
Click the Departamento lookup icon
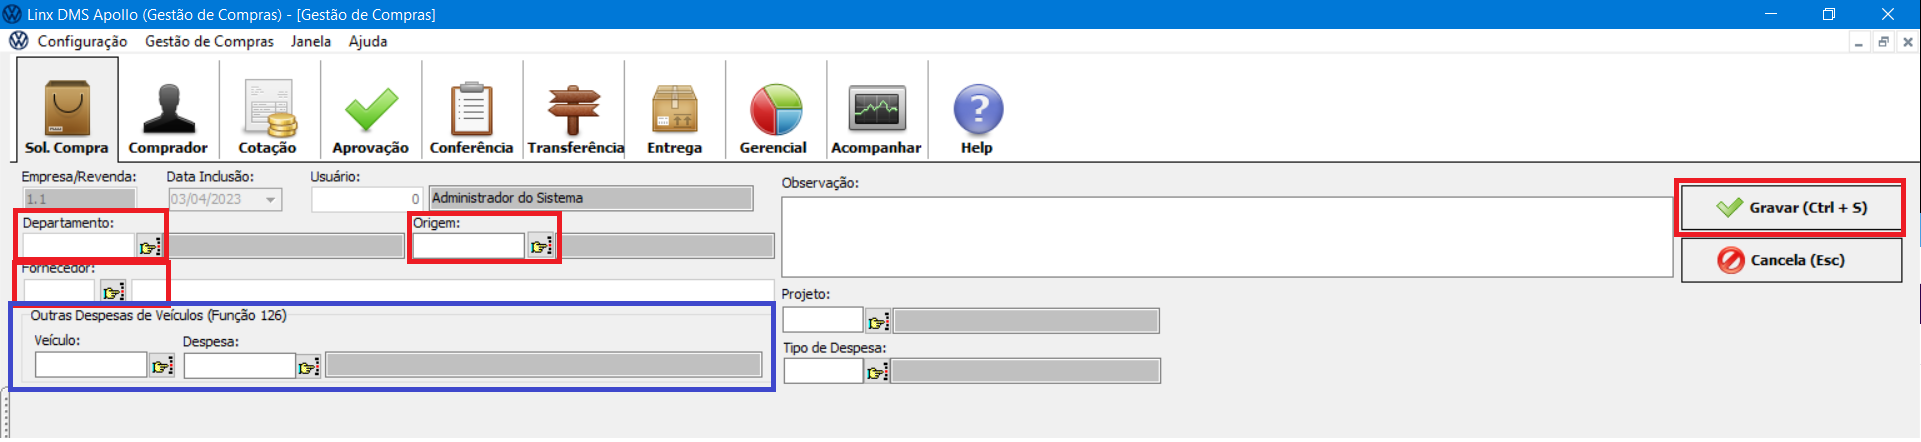tap(149, 246)
